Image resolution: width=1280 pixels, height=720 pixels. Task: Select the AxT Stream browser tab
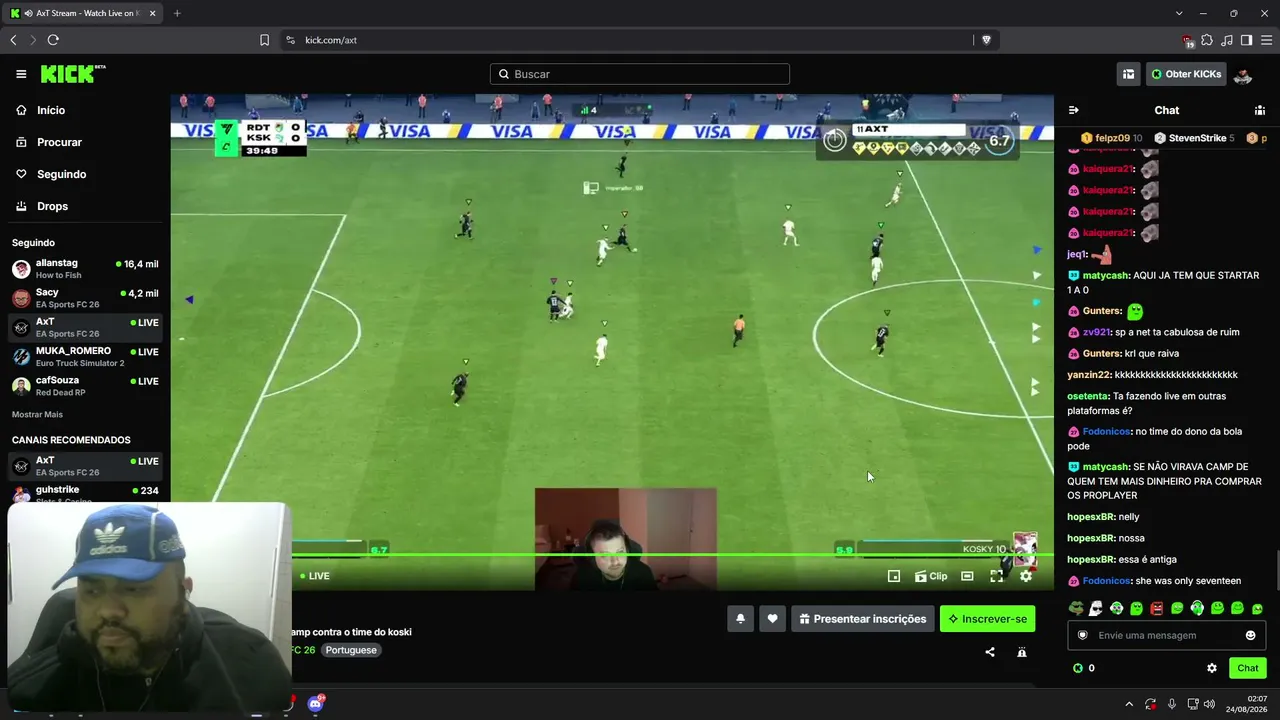click(x=82, y=13)
